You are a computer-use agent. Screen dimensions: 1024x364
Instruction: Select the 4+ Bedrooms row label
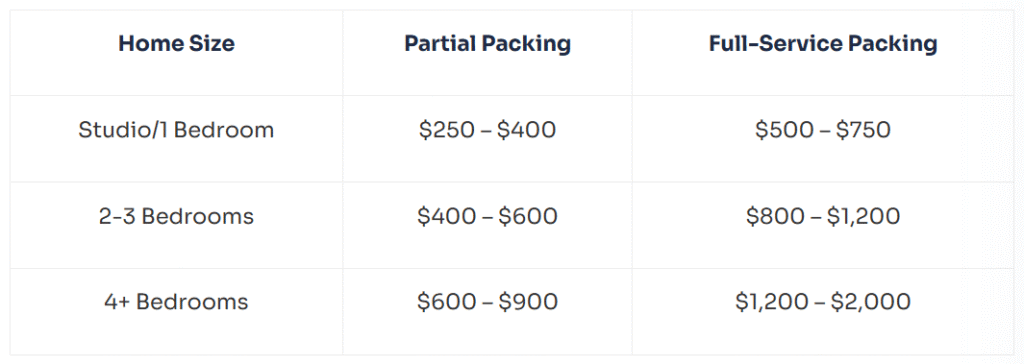pos(176,302)
